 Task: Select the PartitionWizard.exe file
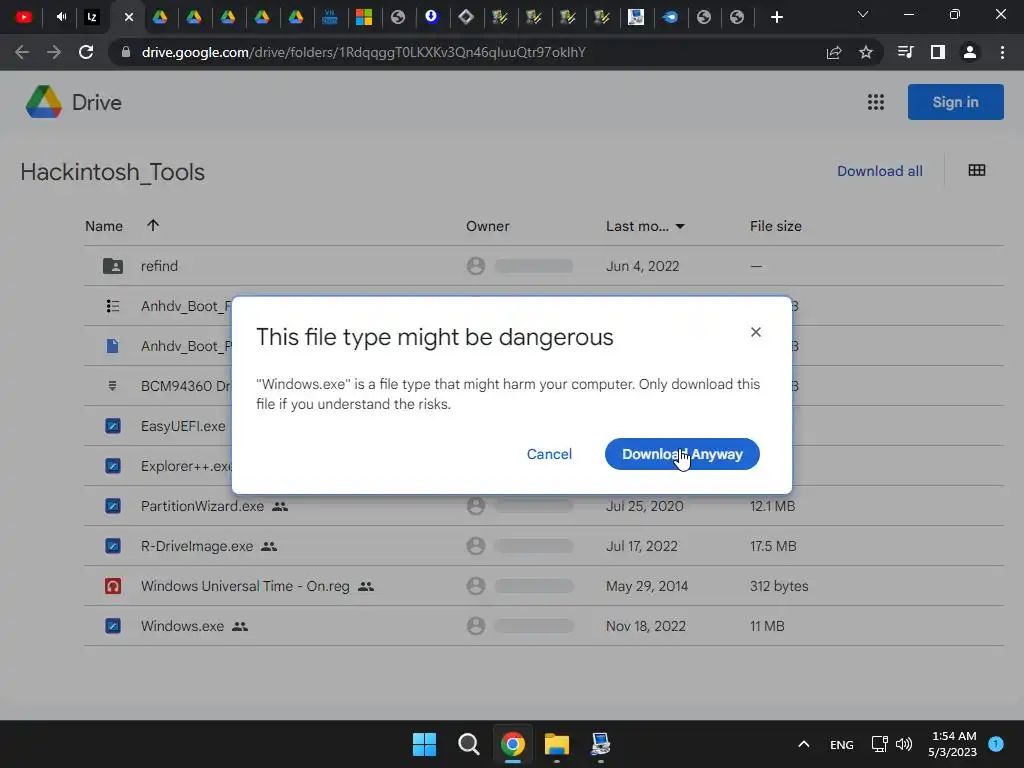(202, 506)
